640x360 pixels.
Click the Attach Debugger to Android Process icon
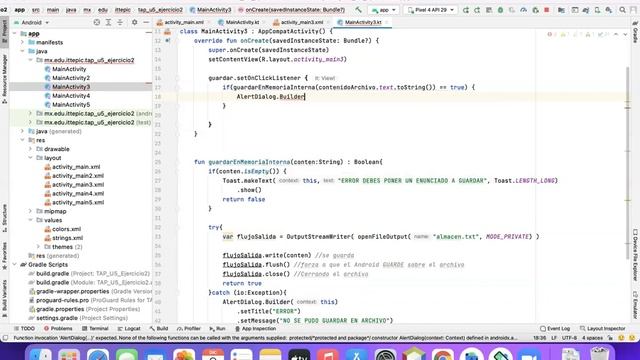[535, 10]
